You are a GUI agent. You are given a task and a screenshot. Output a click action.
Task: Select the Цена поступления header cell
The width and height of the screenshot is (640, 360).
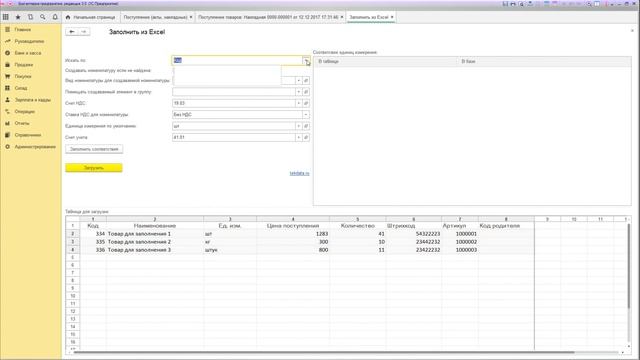pyautogui.click(x=293, y=226)
